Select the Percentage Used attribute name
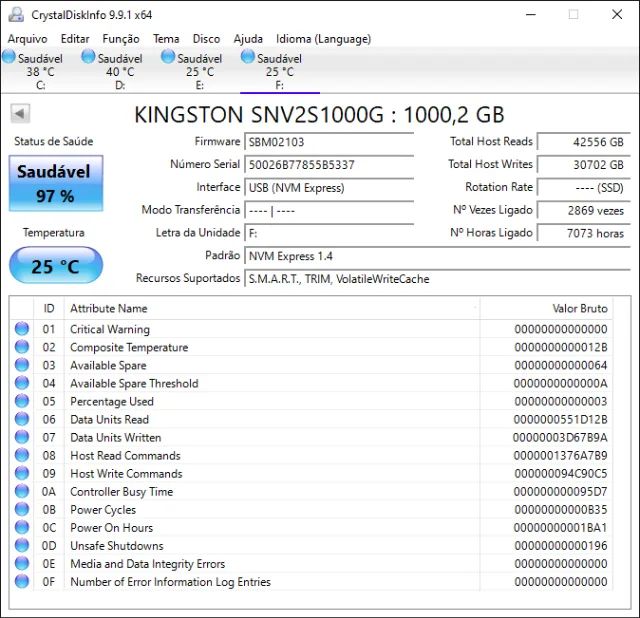This screenshot has height=618, width=640. pyautogui.click(x=112, y=401)
